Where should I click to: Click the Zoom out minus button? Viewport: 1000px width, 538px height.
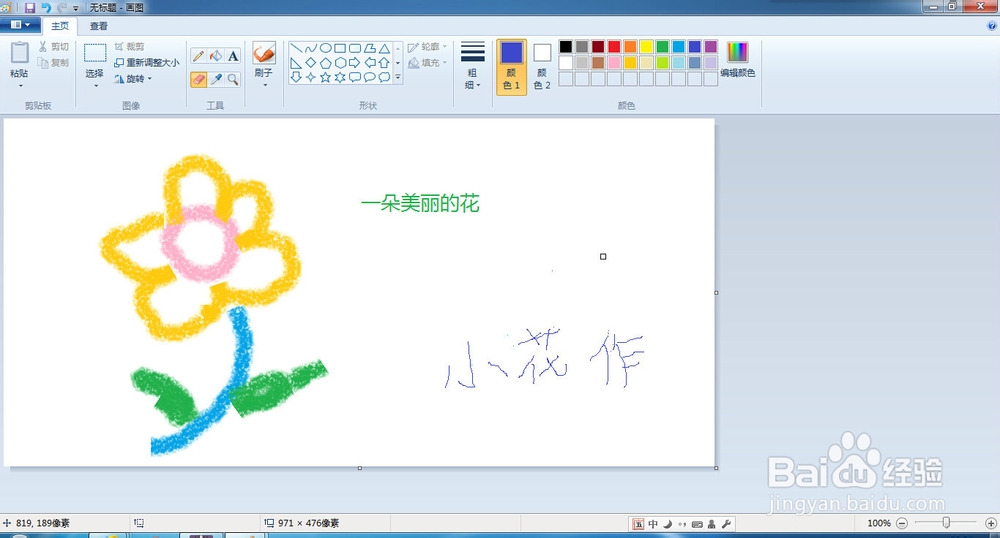coord(902,523)
